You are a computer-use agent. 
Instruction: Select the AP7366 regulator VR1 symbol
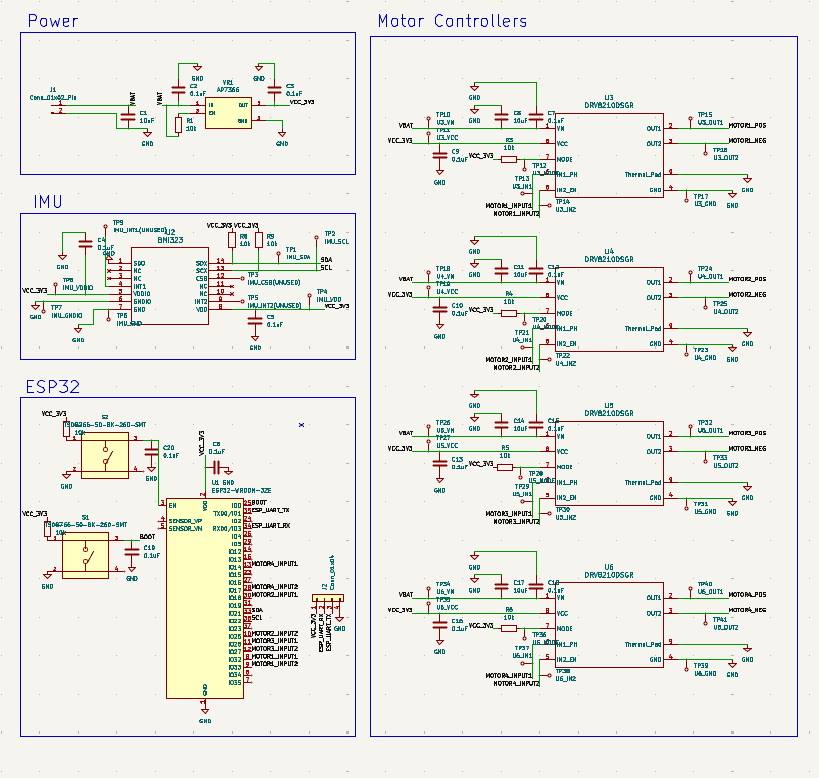(x=228, y=113)
